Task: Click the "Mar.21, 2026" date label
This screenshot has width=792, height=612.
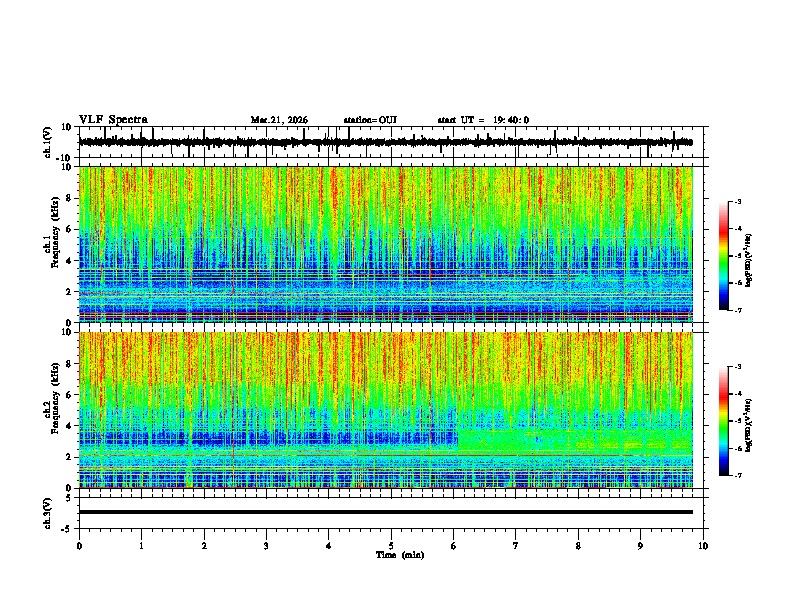Action: click(279, 120)
